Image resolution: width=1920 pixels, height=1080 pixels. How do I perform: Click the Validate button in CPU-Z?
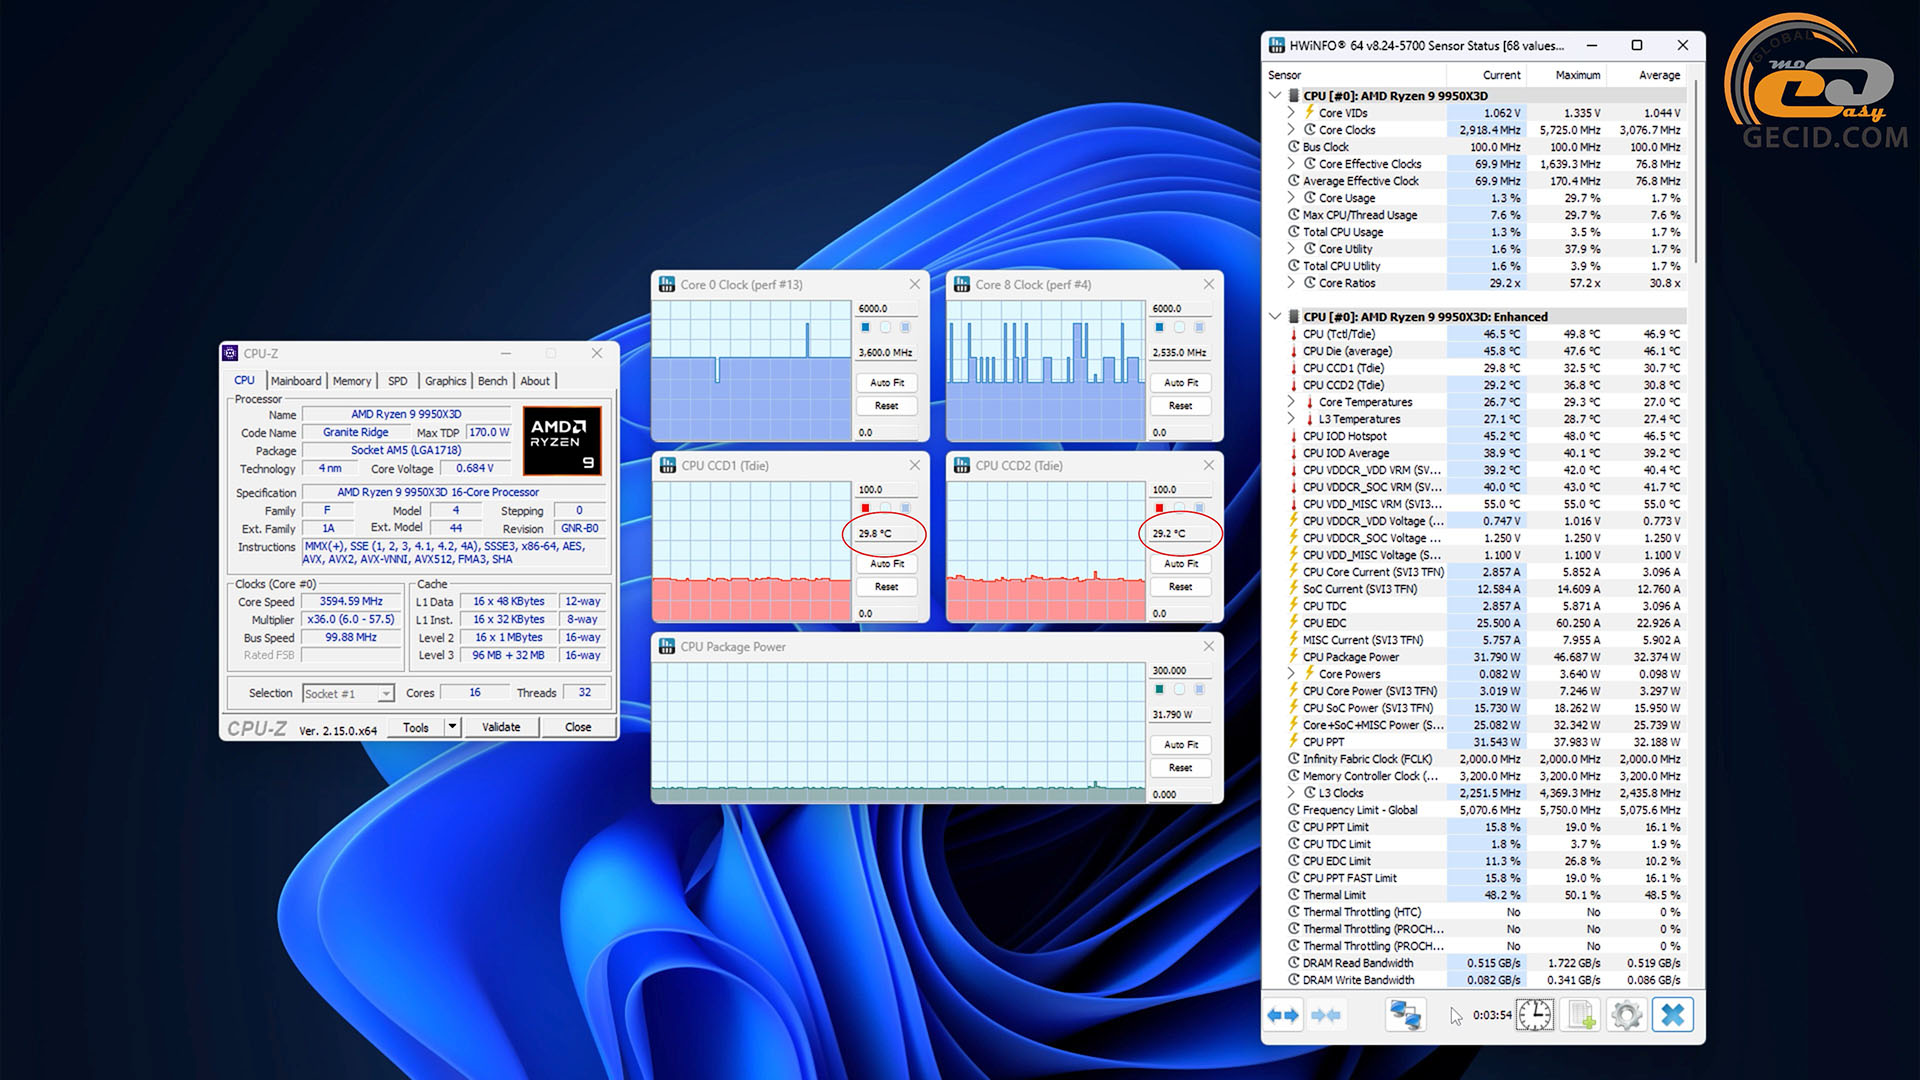501,727
